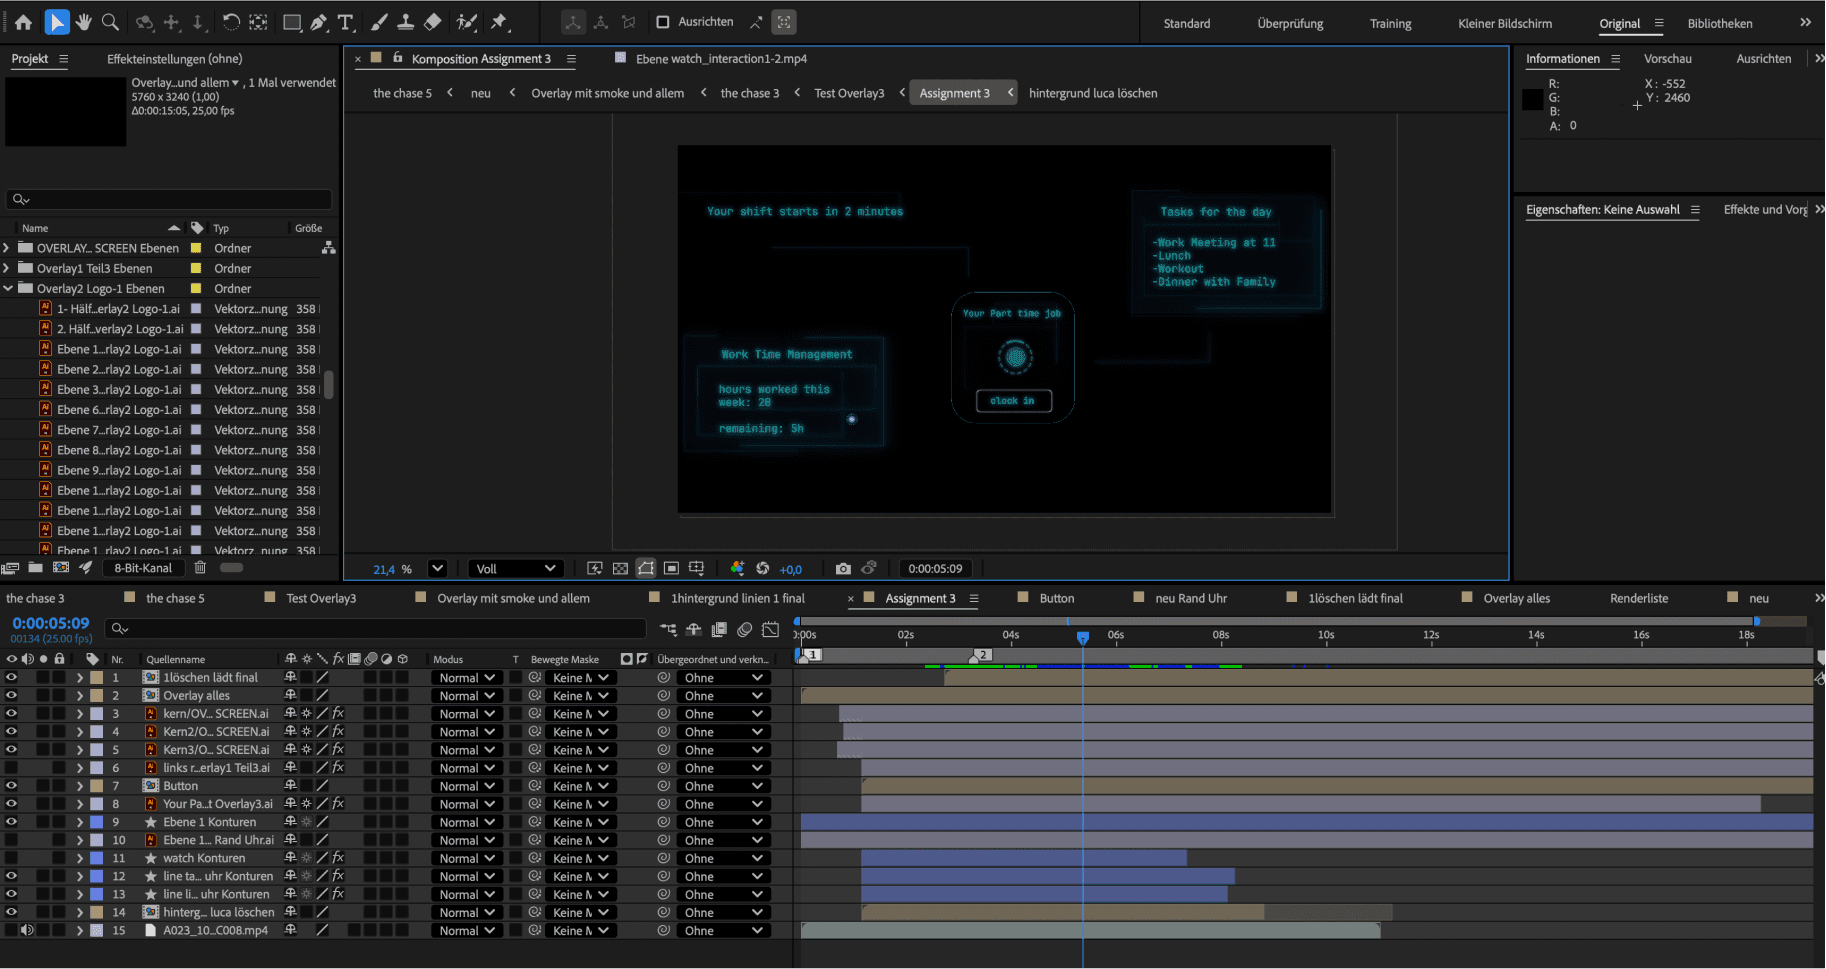This screenshot has width=1826, height=969.
Task: Create a new folder in the Project panel
Action: 36,567
